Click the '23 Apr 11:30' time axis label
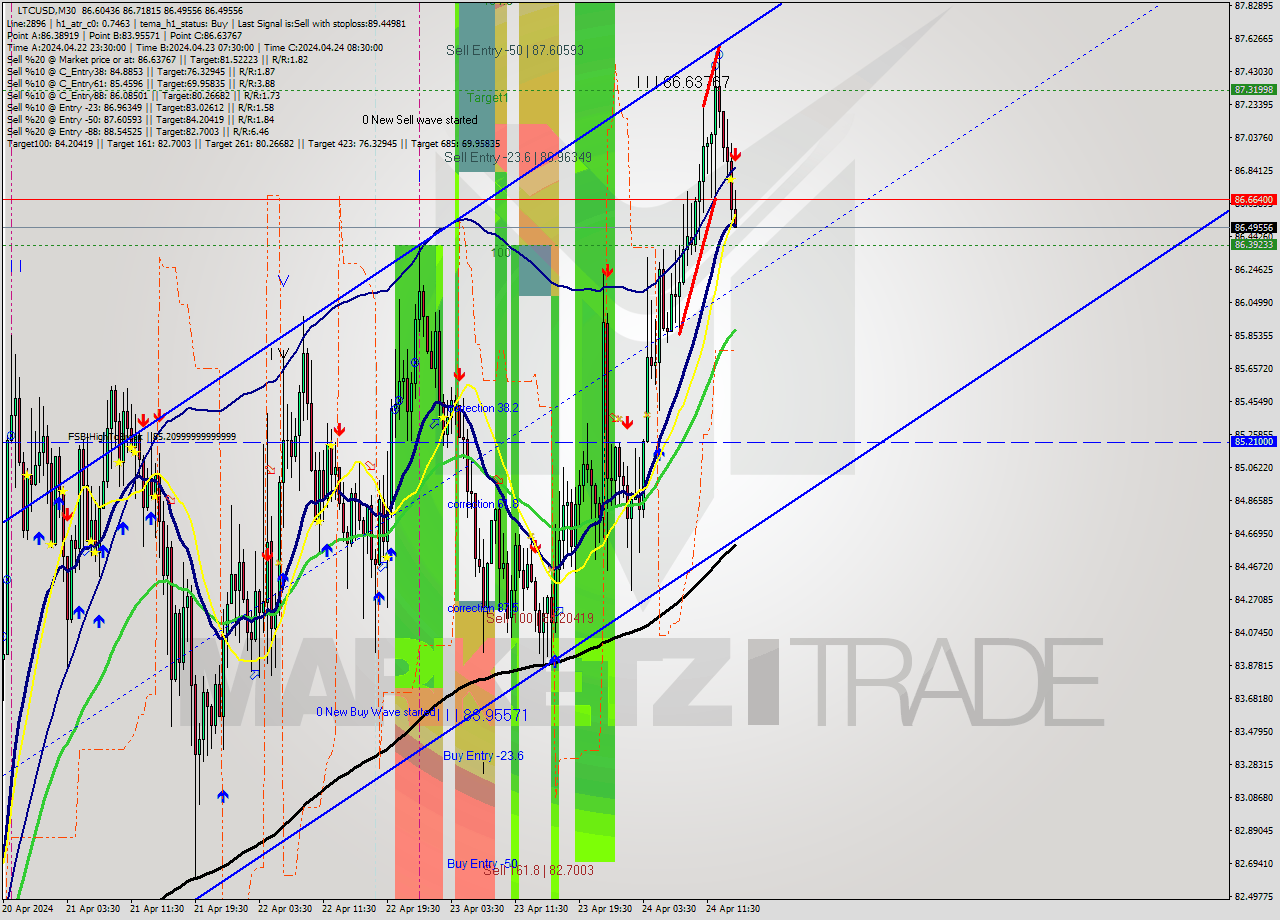 click(x=541, y=909)
